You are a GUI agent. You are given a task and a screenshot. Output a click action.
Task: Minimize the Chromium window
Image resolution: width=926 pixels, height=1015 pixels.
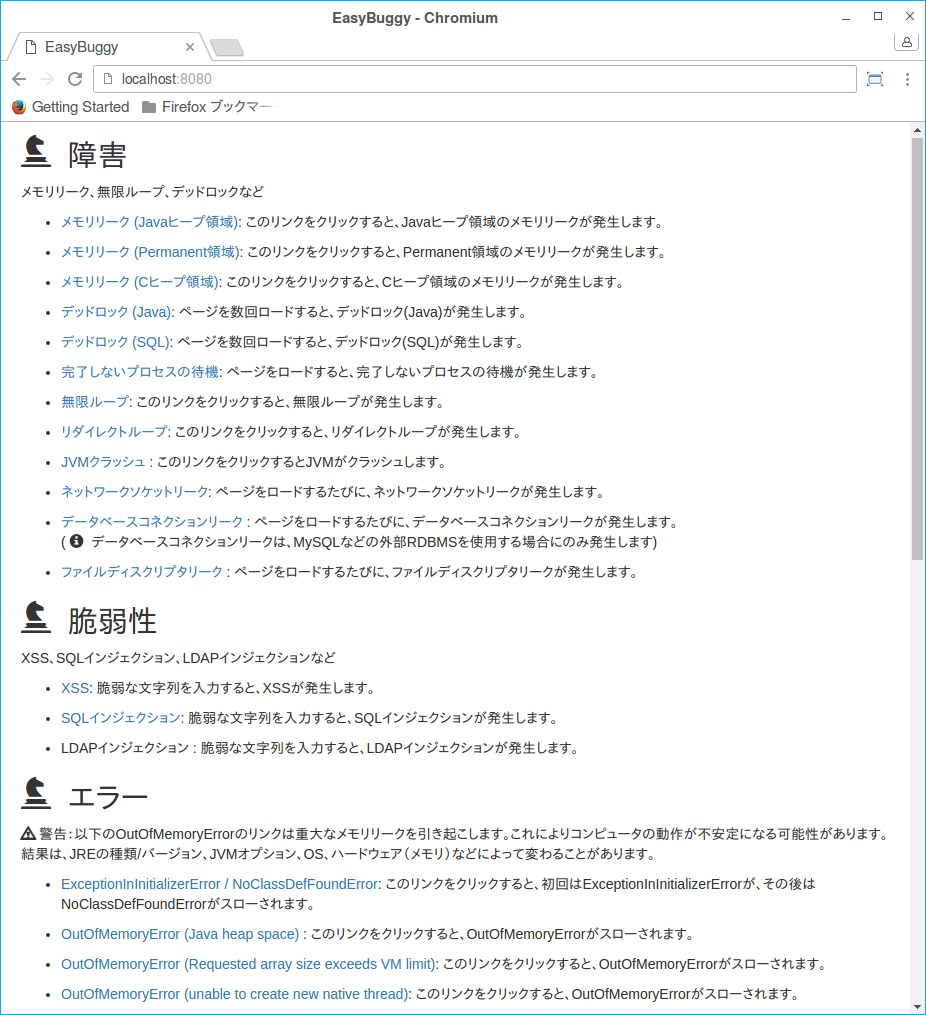pos(846,17)
